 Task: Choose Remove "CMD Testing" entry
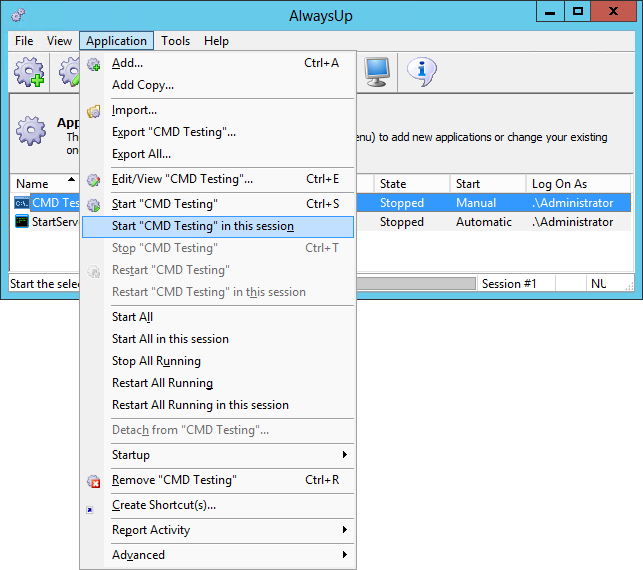[x=218, y=480]
